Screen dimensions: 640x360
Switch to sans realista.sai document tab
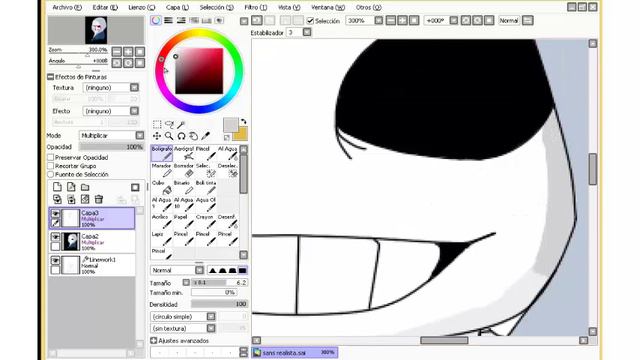tap(295, 352)
